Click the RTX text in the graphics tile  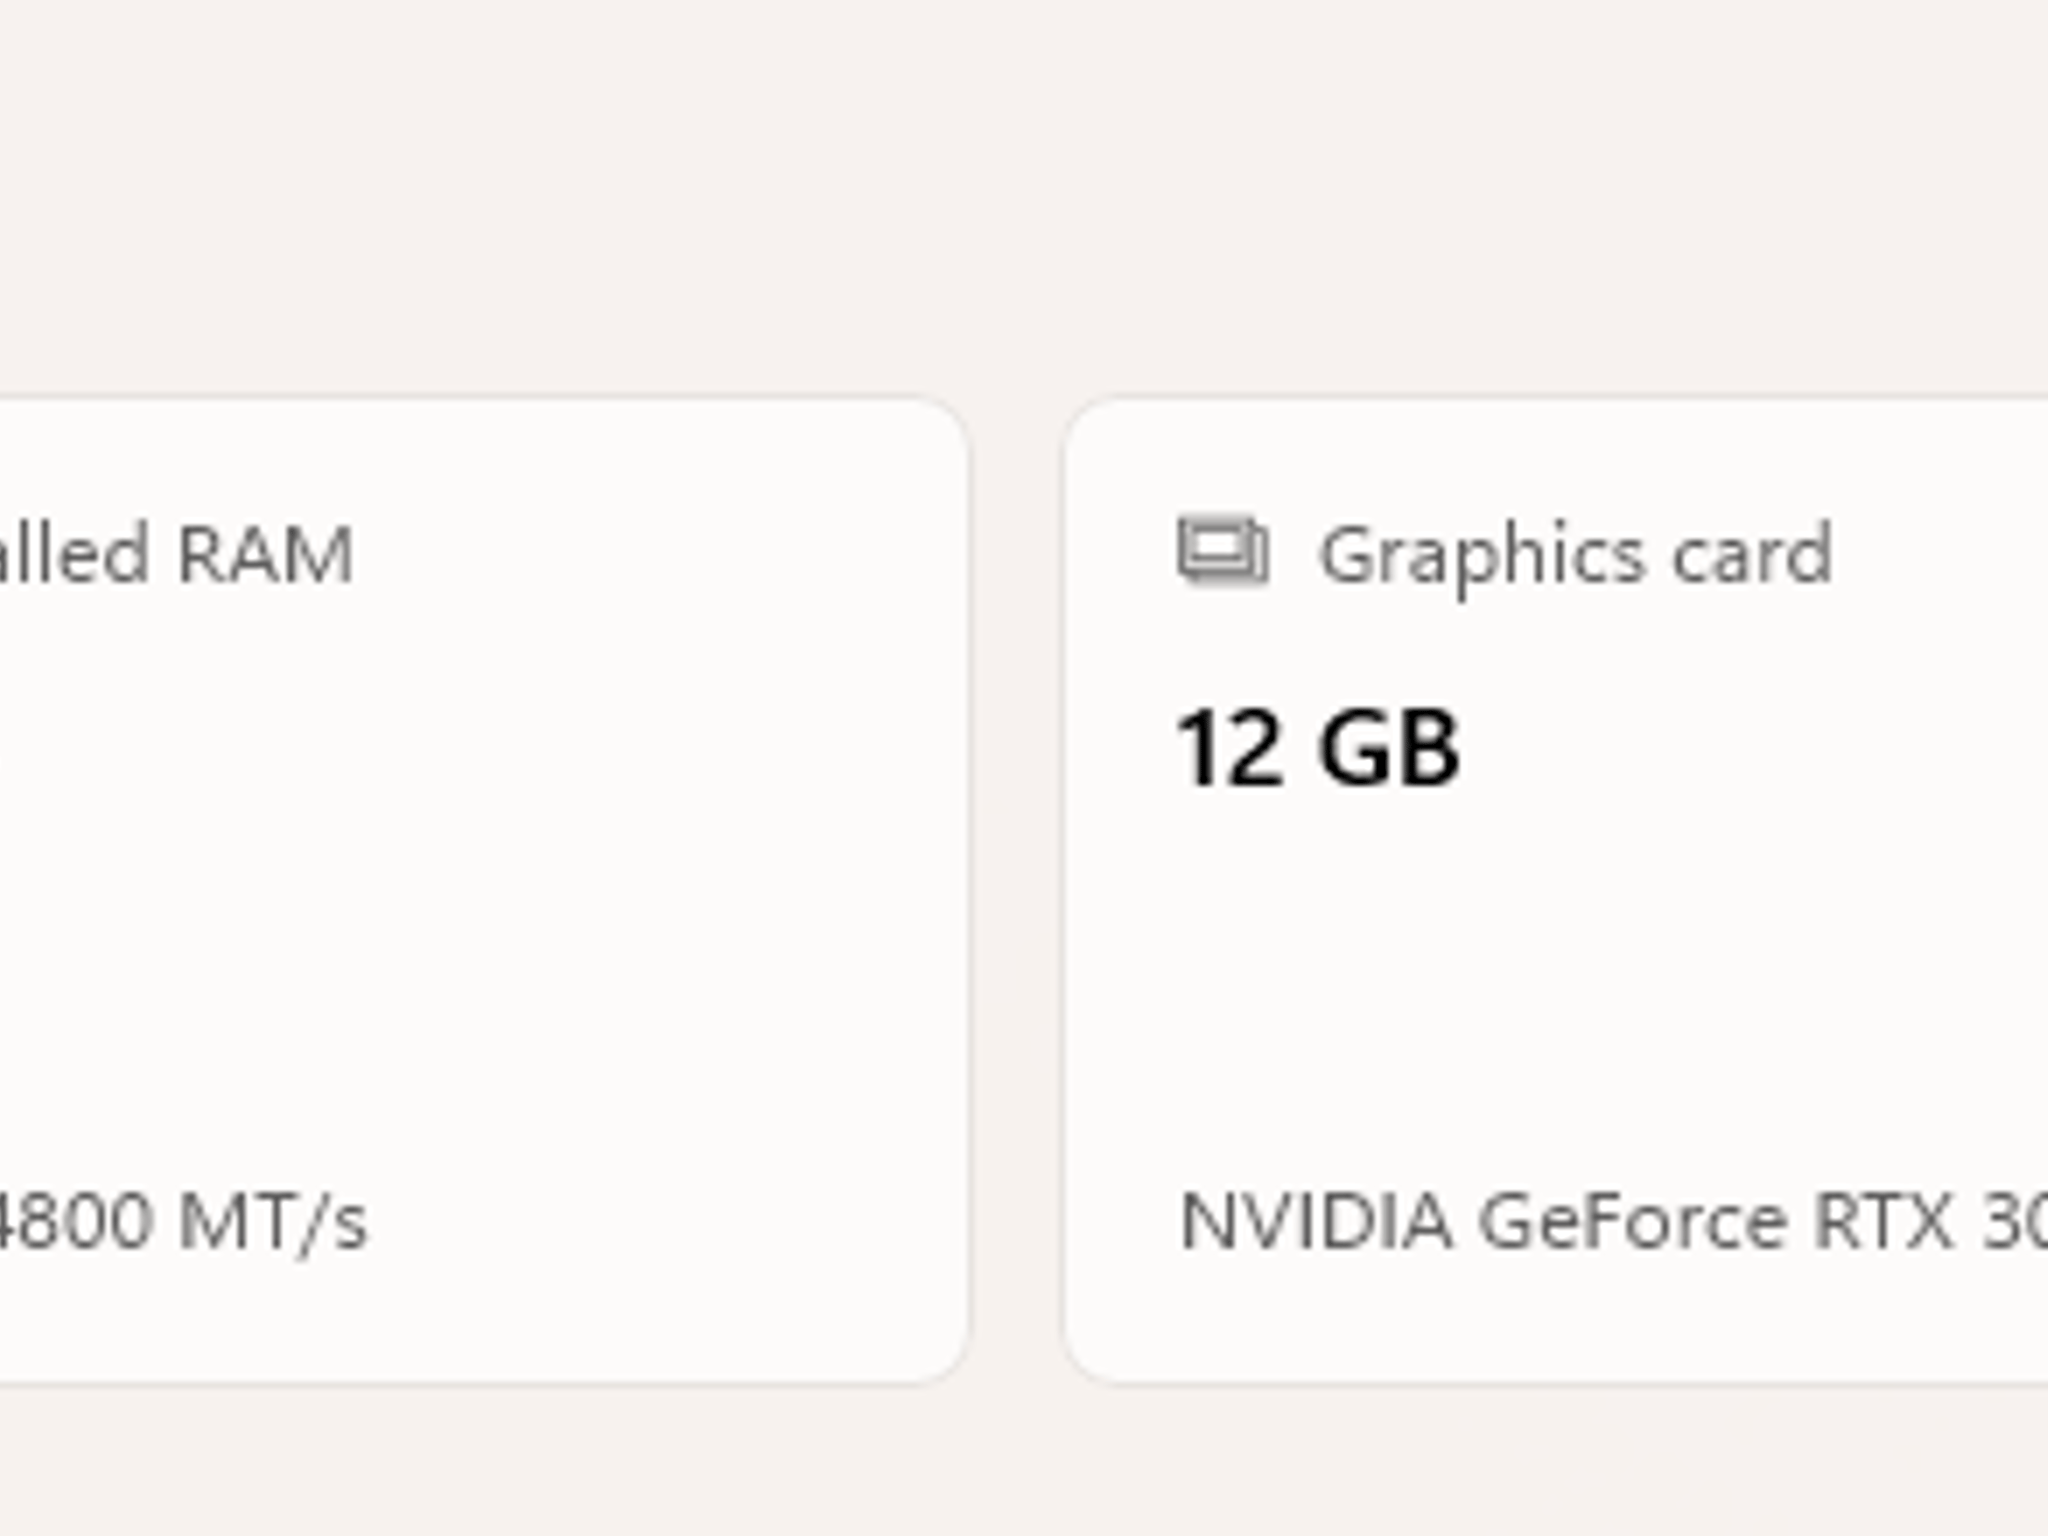click(x=1884, y=1220)
